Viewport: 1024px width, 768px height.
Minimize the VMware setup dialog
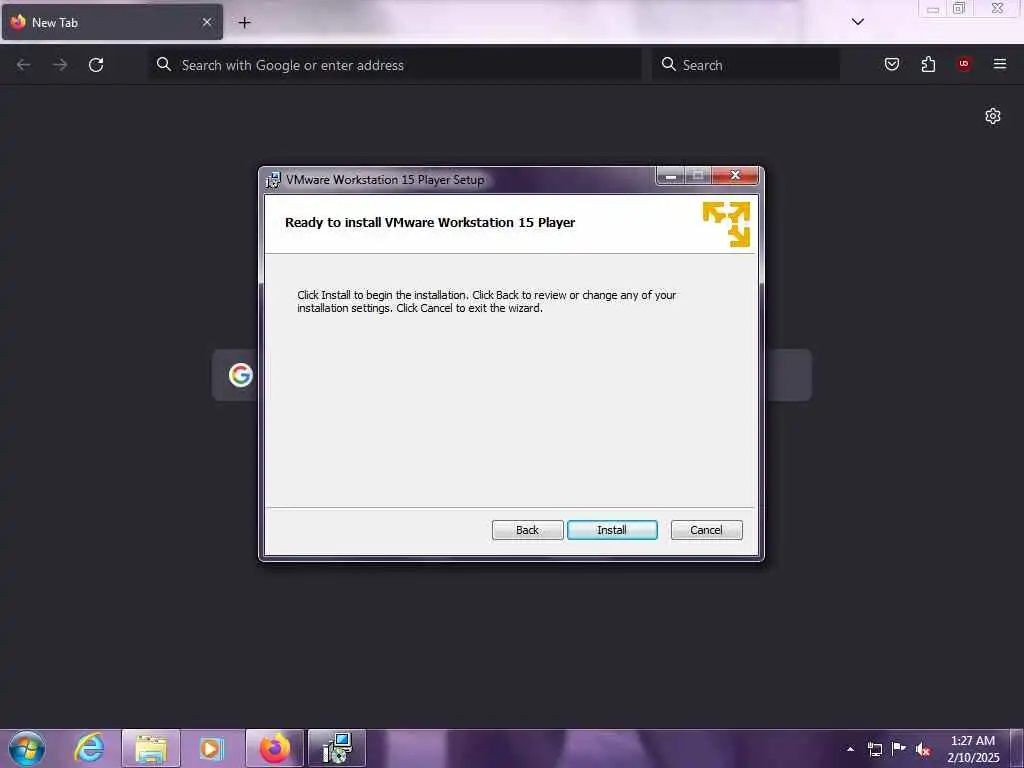[x=671, y=175]
